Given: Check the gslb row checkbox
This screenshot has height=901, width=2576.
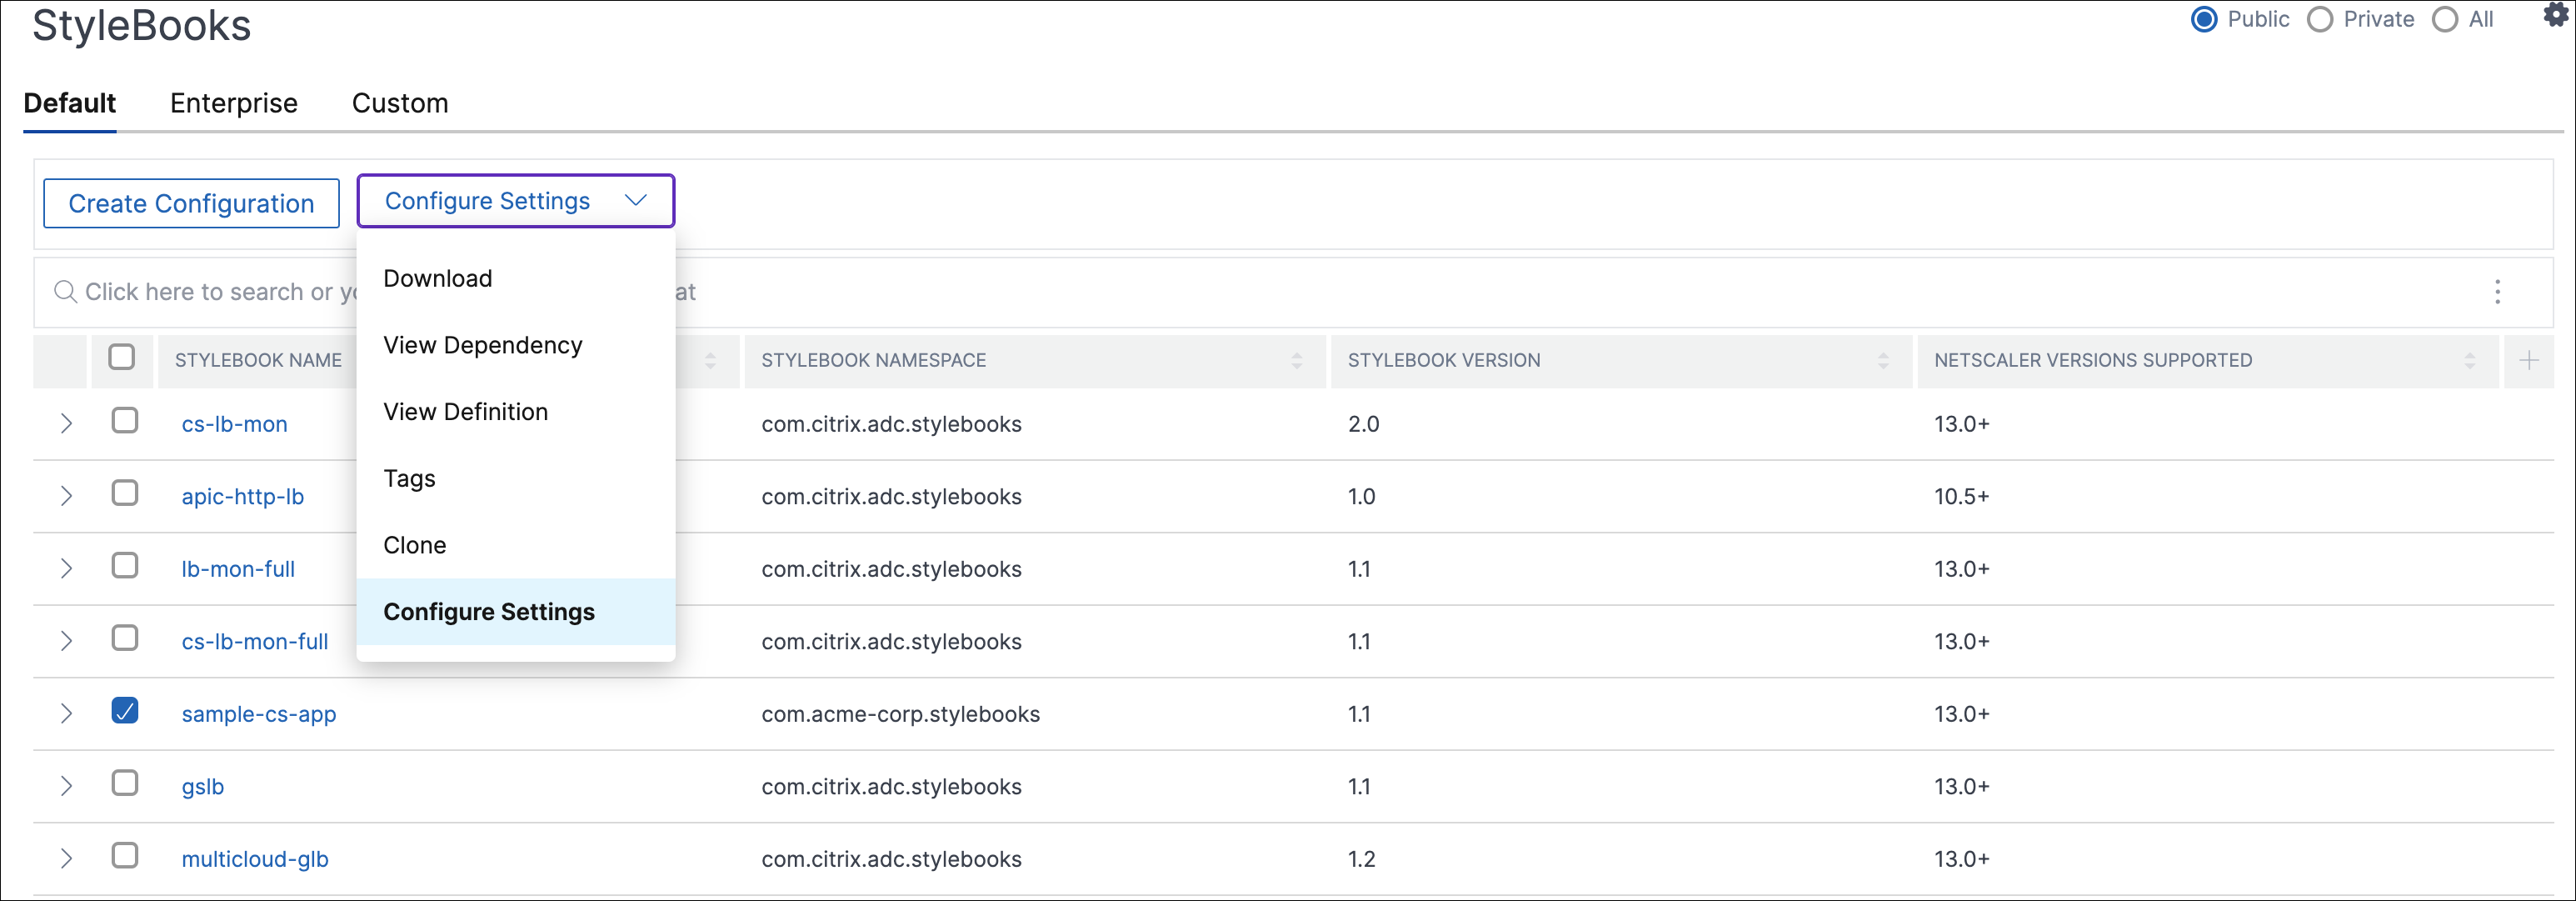Looking at the screenshot, I should [125, 783].
